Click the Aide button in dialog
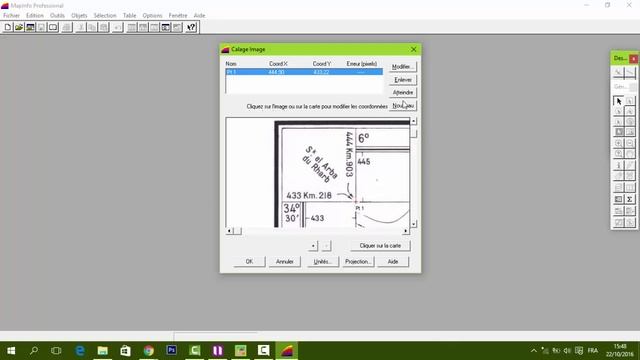This screenshot has height=360, width=640. 393,262
